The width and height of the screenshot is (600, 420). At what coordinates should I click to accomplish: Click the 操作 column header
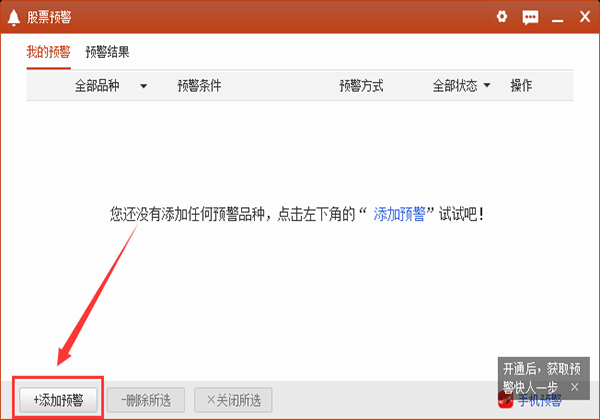pyautogui.click(x=521, y=85)
